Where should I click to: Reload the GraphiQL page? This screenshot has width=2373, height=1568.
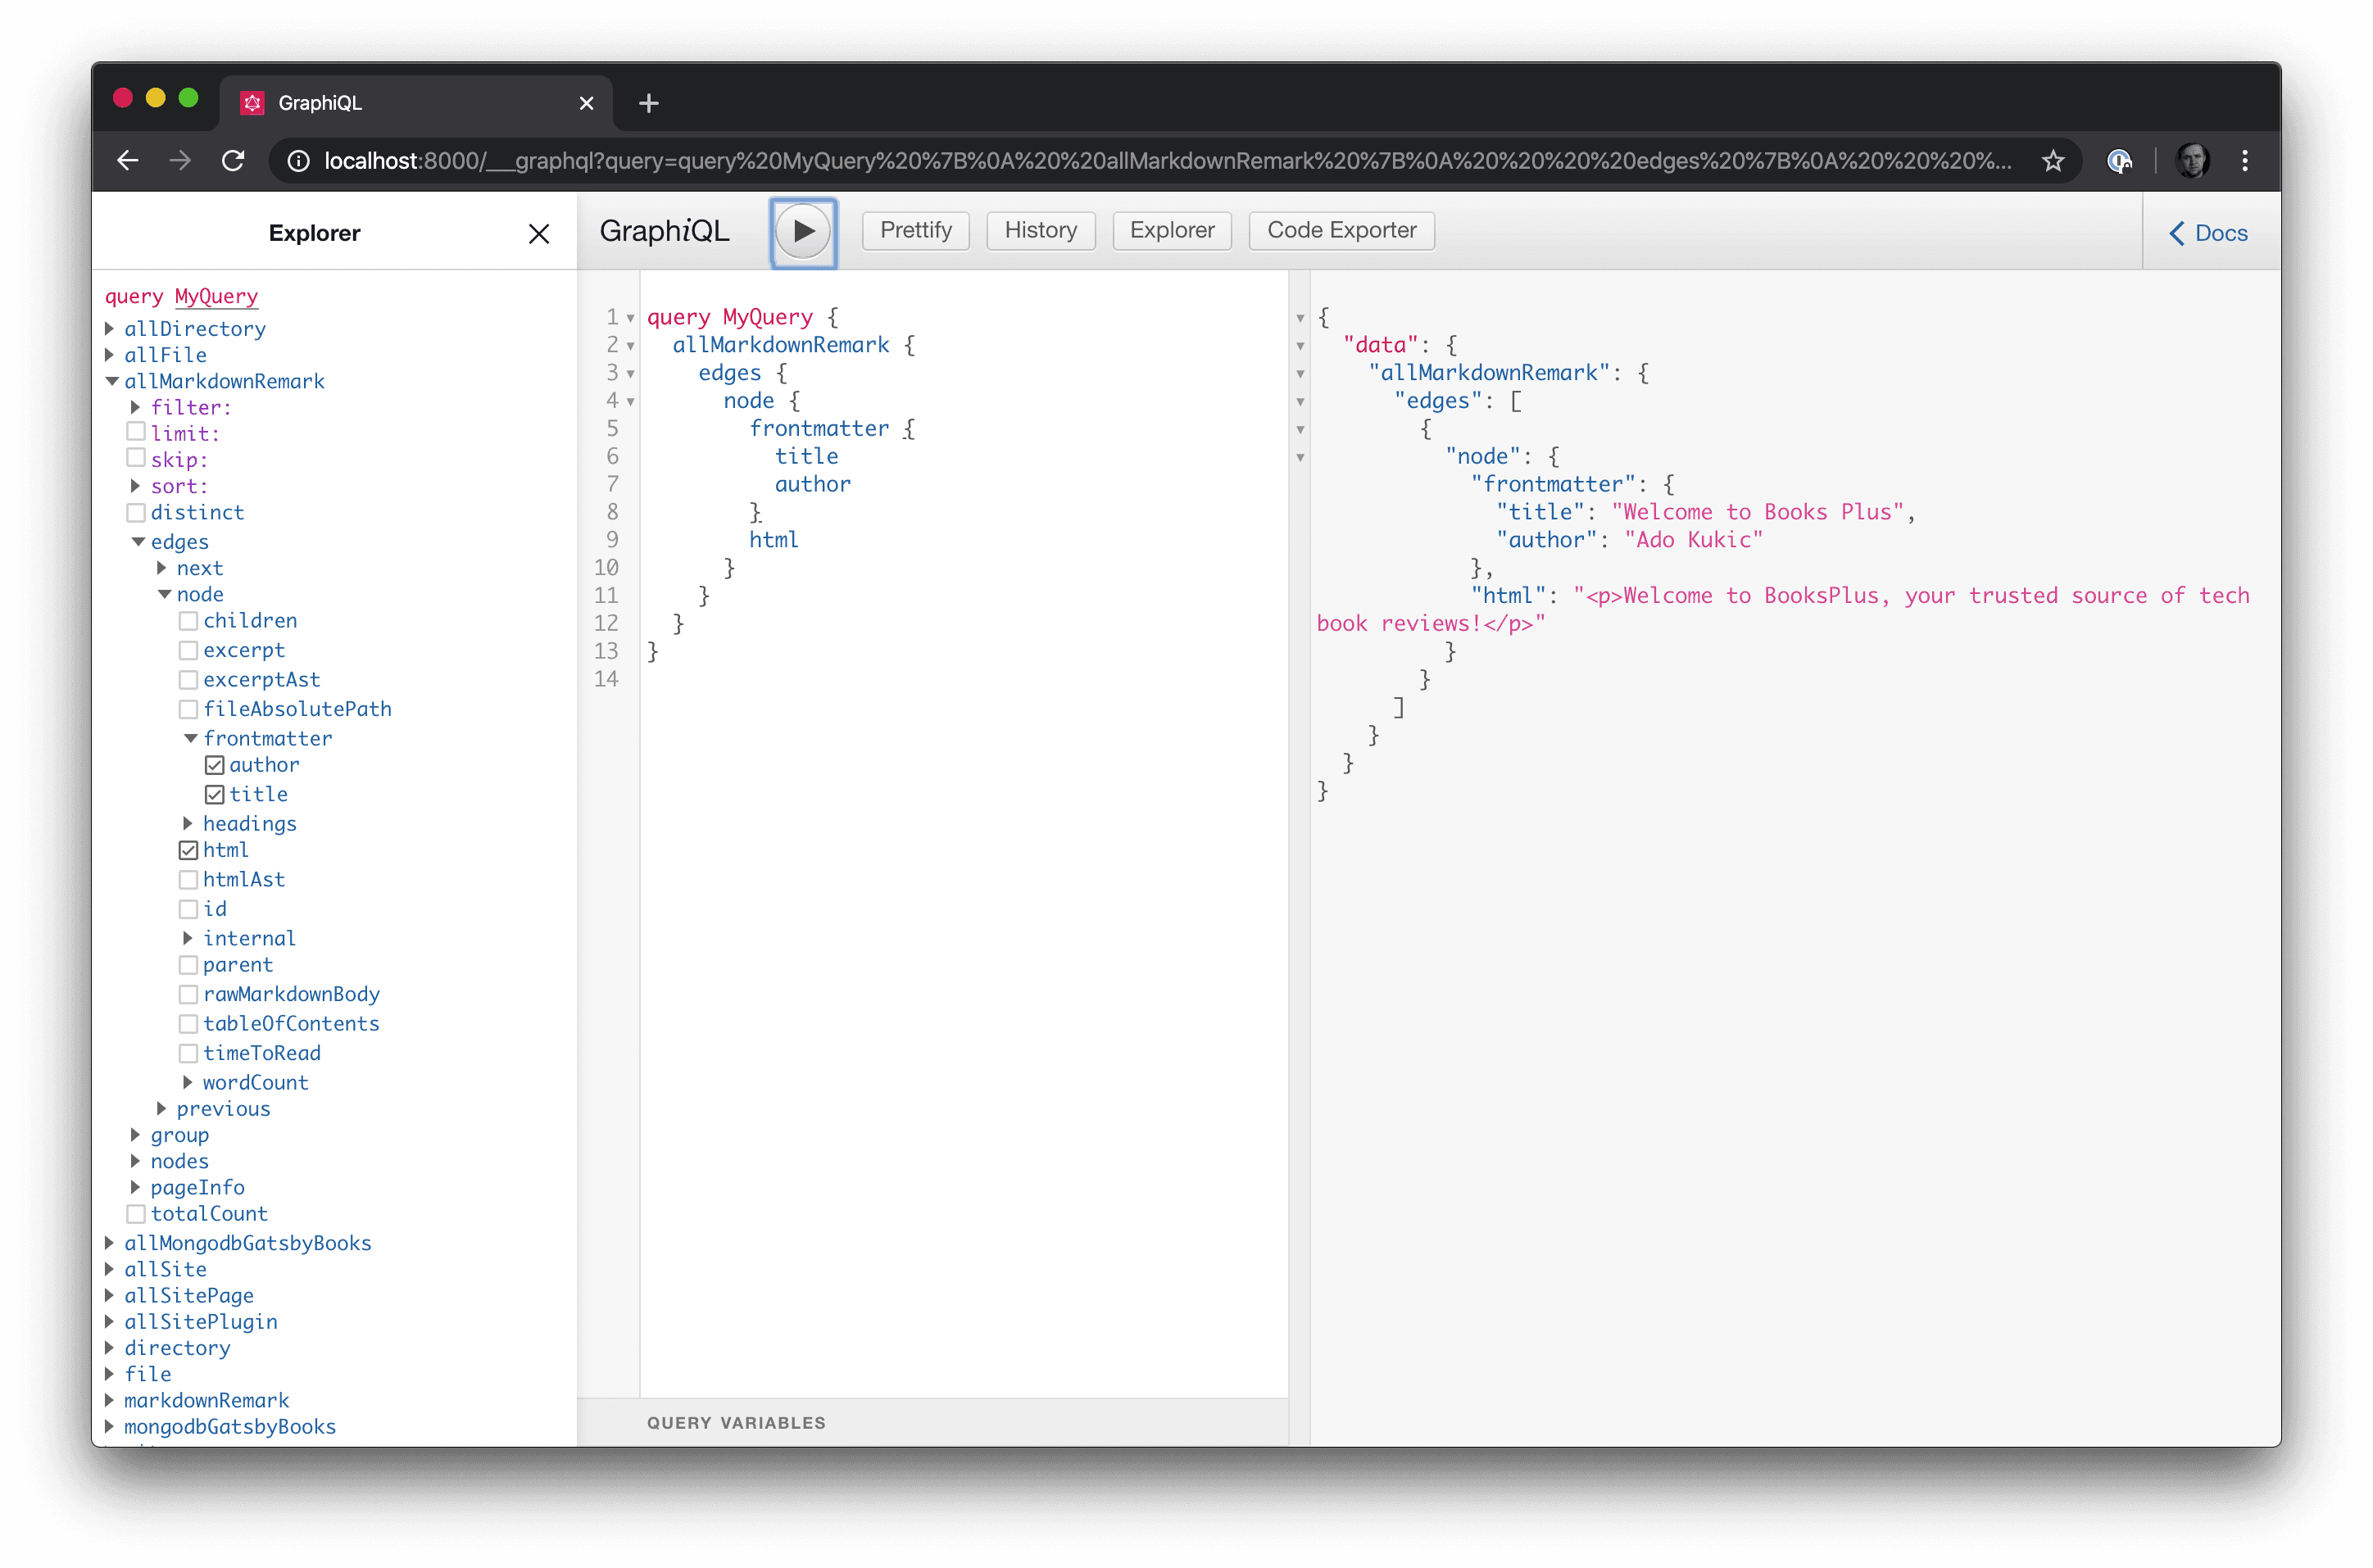pyautogui.click(x=233, y=160)
